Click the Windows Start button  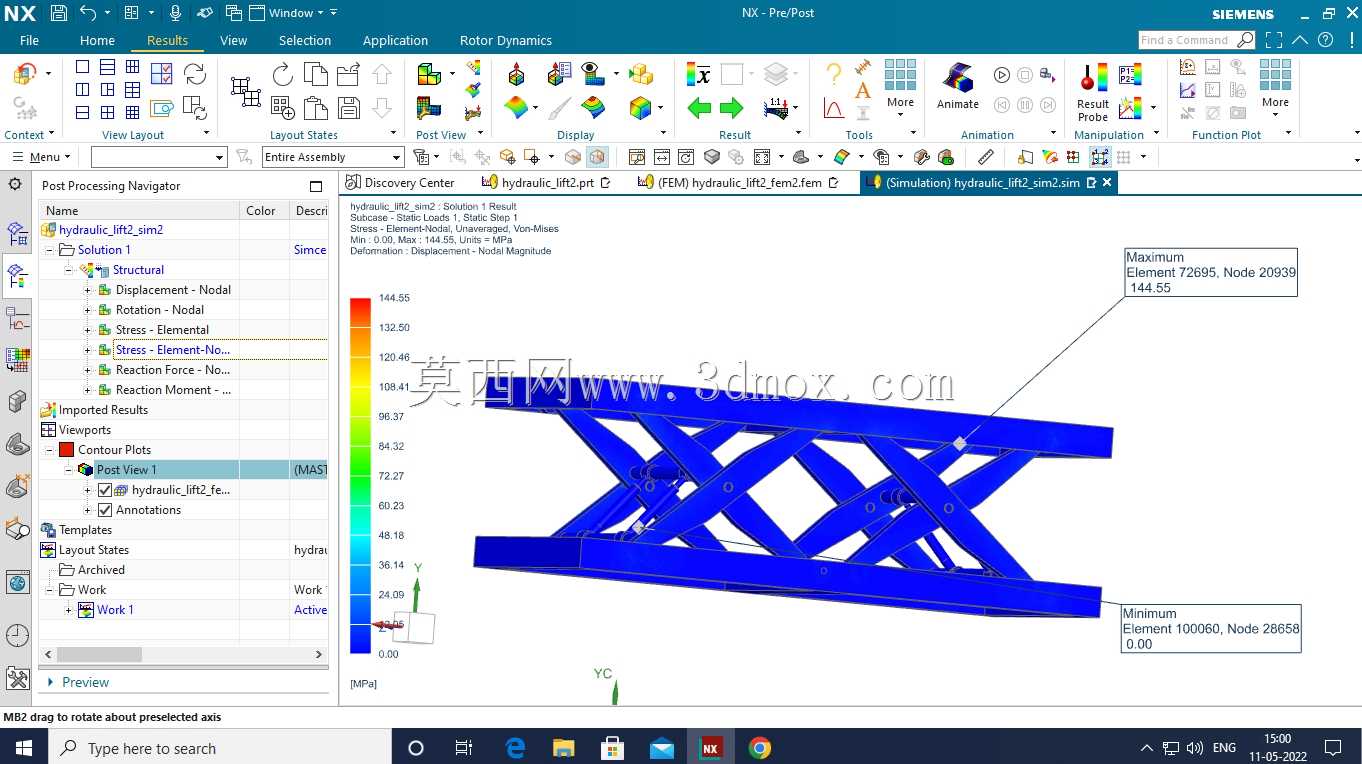24,748
